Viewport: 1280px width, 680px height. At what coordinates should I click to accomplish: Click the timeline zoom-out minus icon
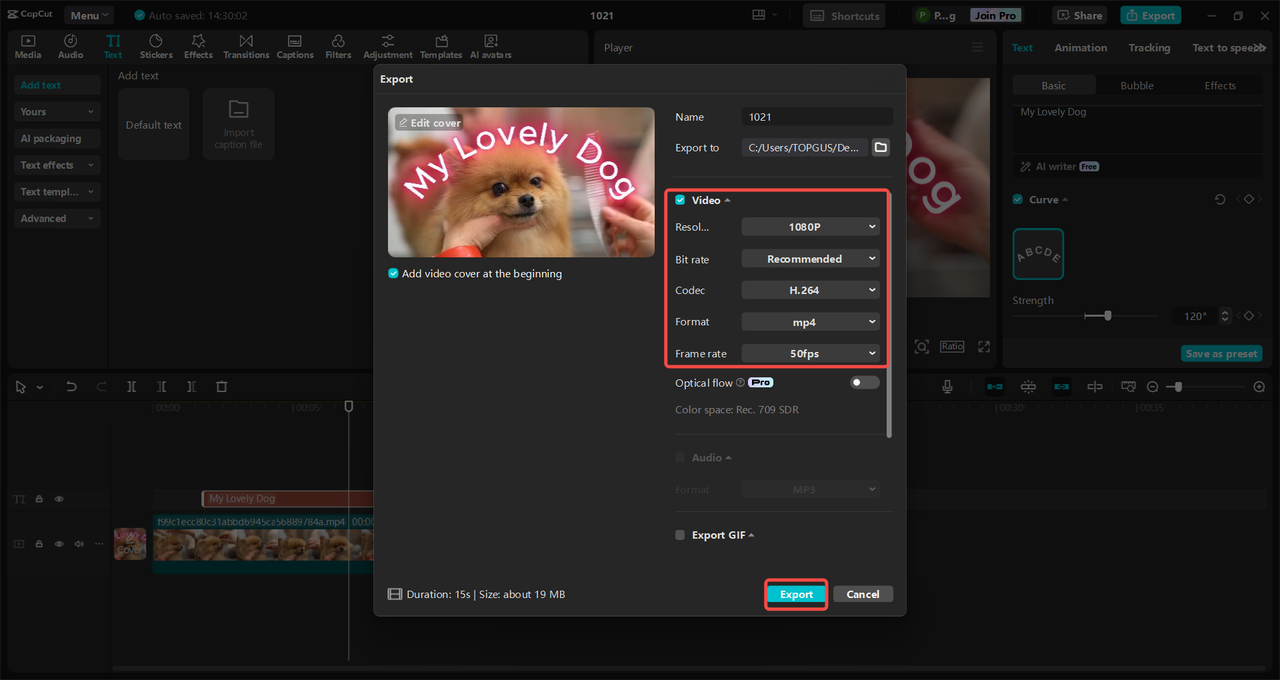click(x=1153, y=387)
